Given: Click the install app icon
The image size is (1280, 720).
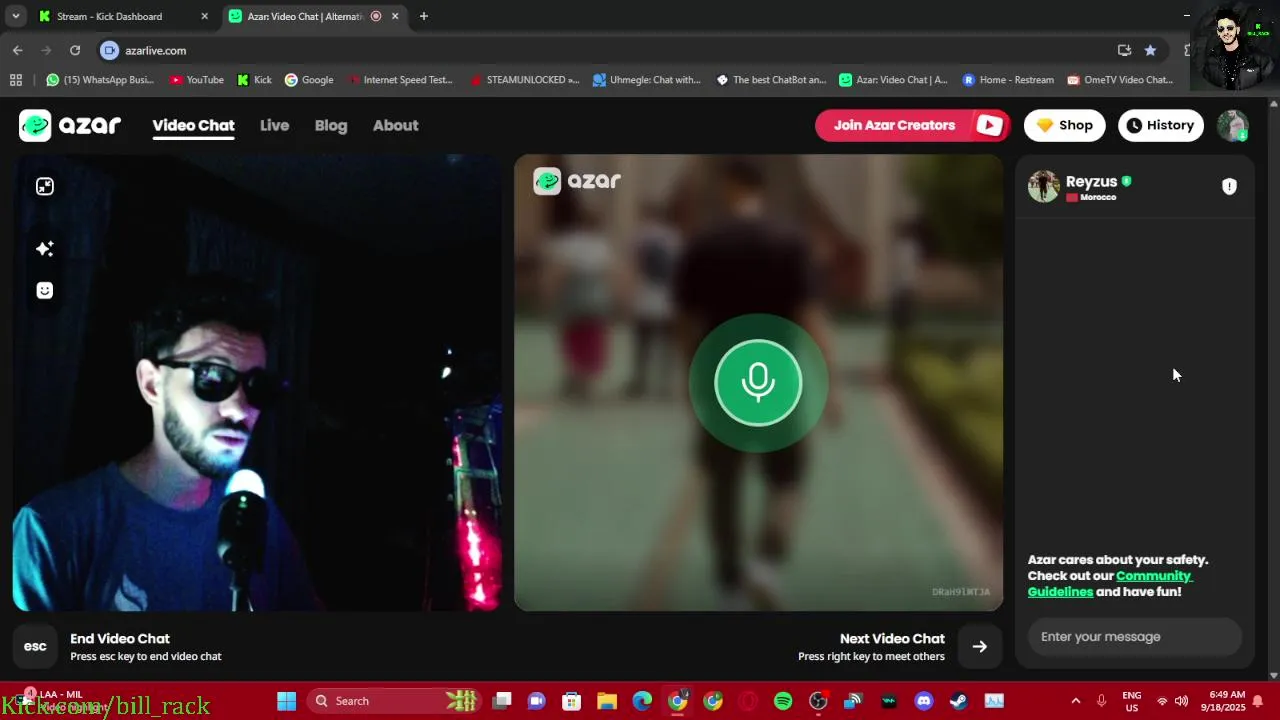Looking at the screenshot, I should coord(1124,50).
